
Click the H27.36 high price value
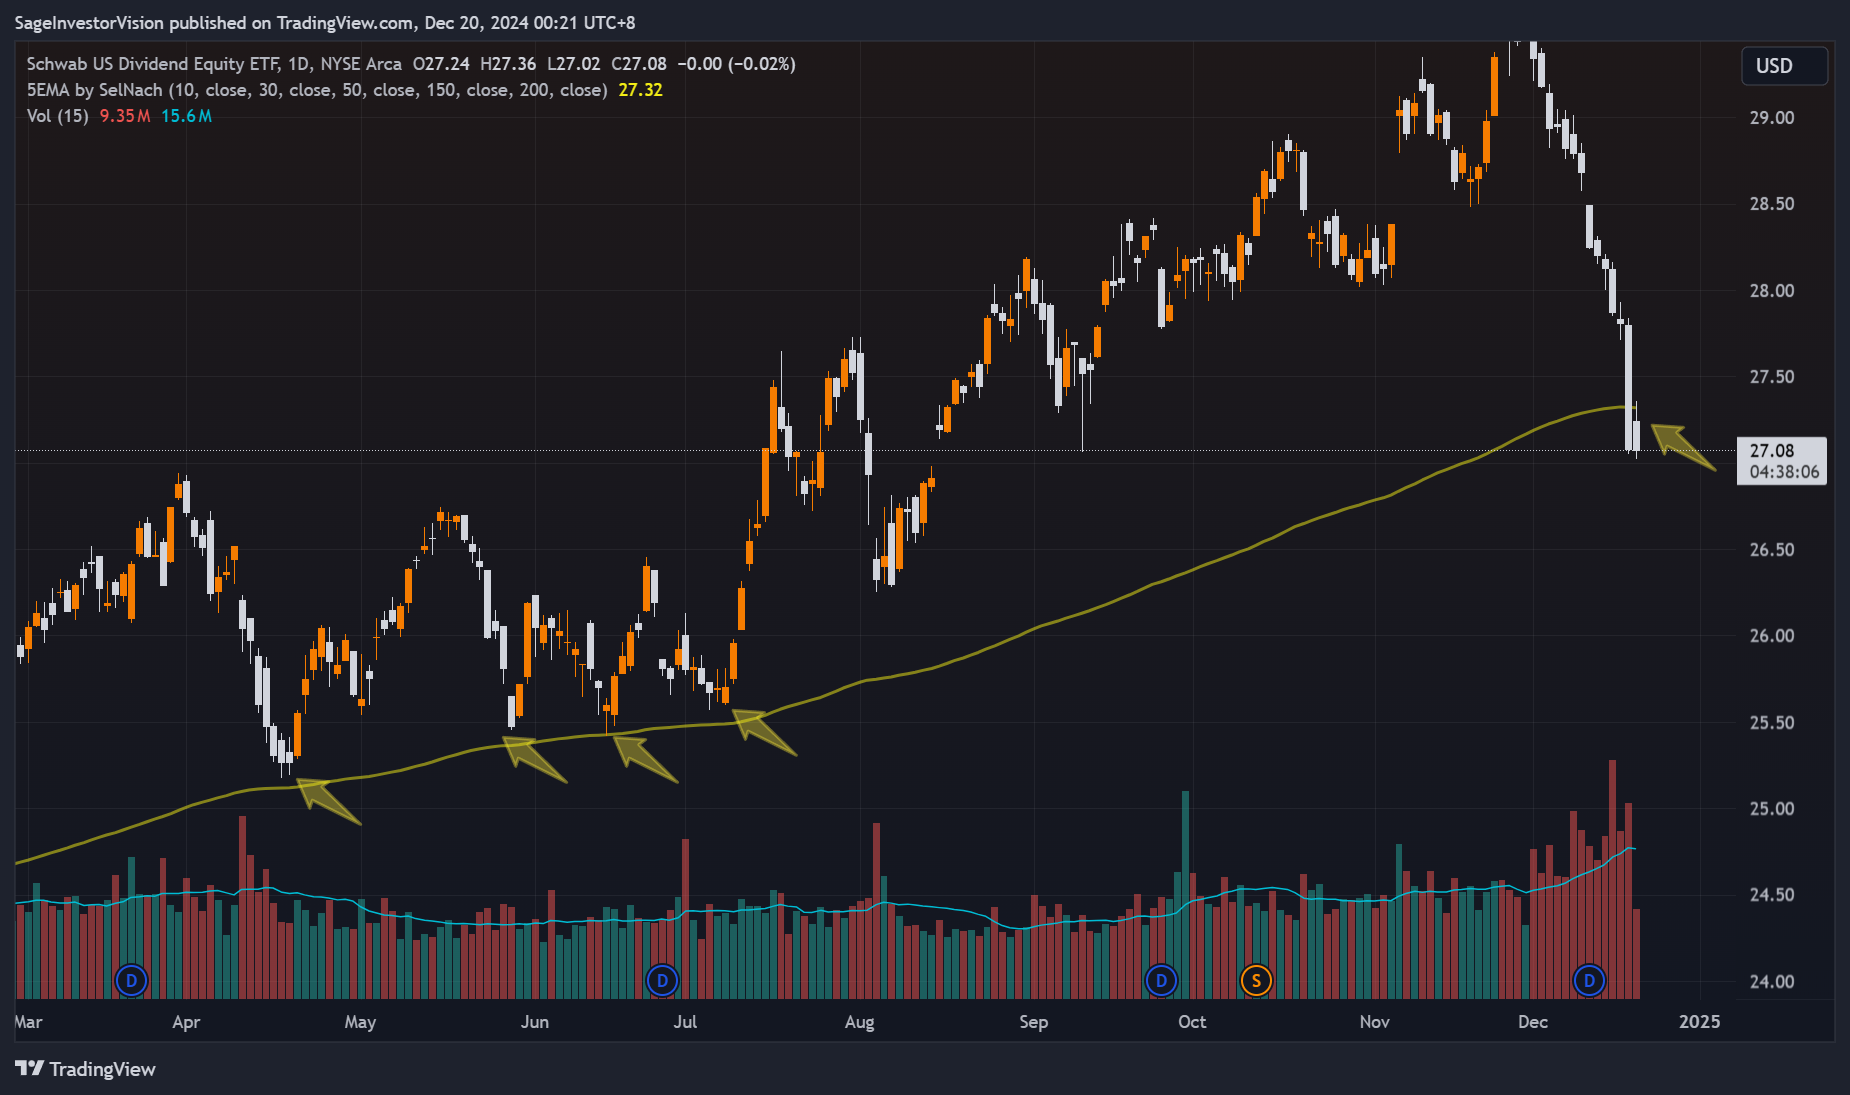point(508,64)
